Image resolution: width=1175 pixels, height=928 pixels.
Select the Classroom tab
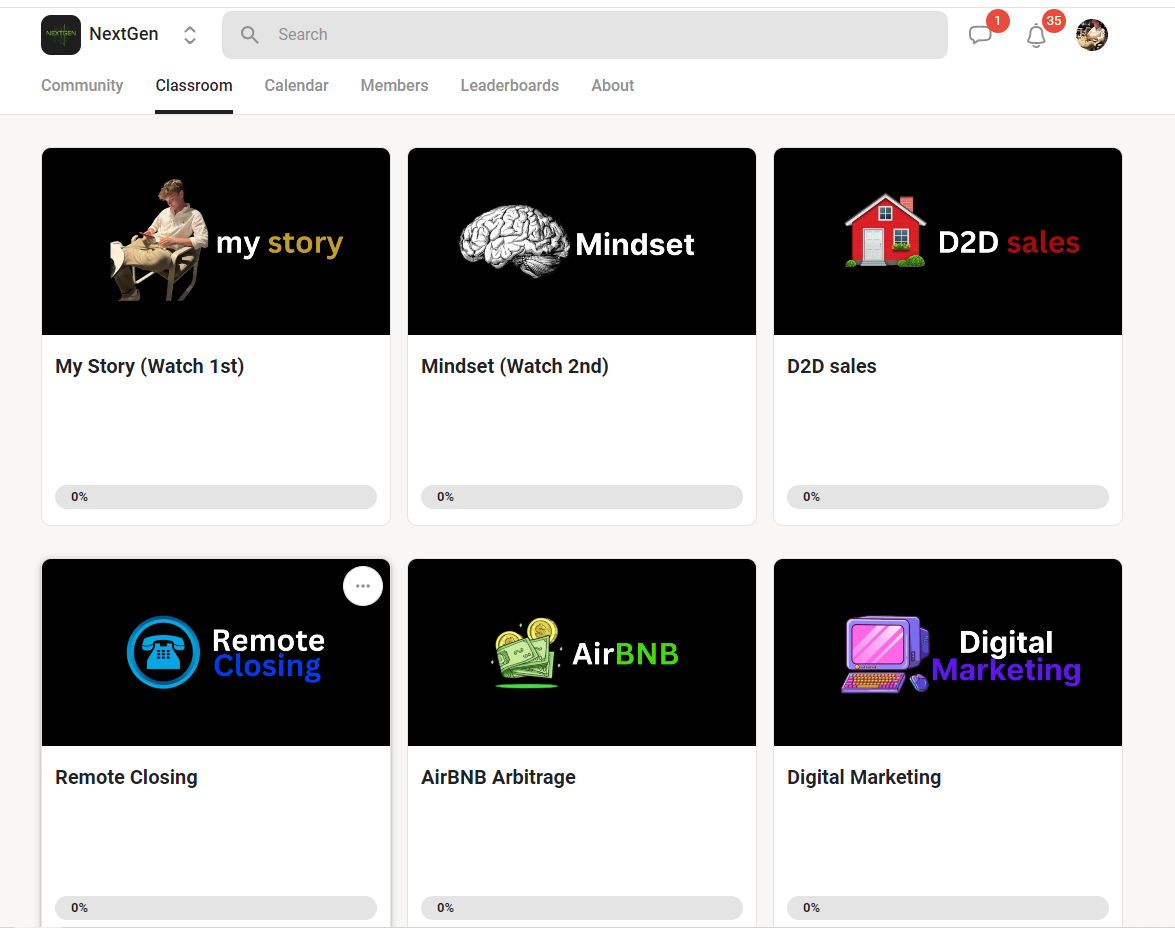(x=194, y=85)
